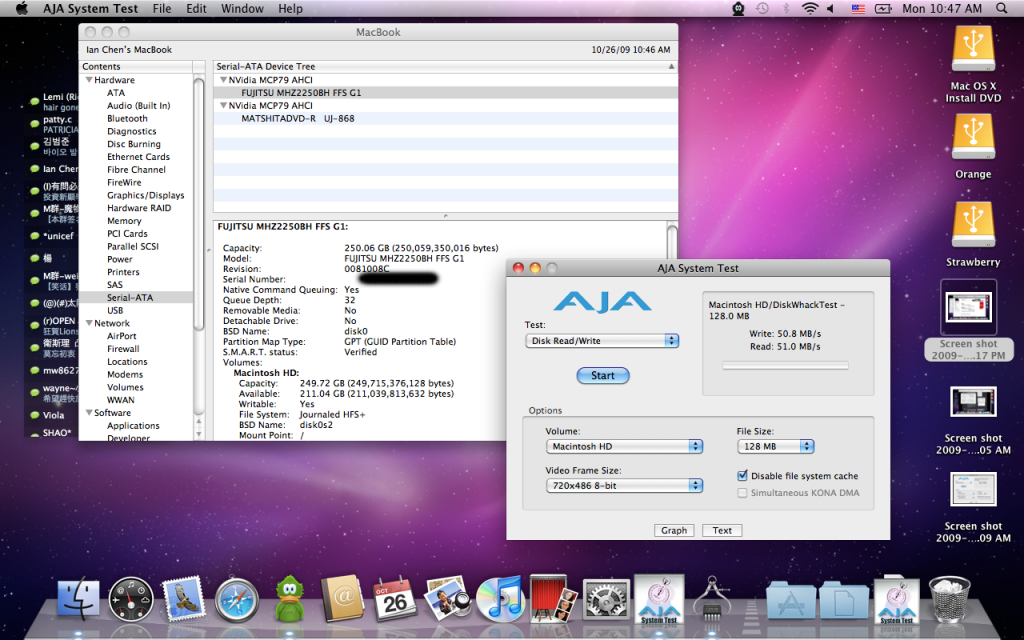Open the Apple menu
This screenshot has height=640, width=1024.
click(x=22, y=8)
